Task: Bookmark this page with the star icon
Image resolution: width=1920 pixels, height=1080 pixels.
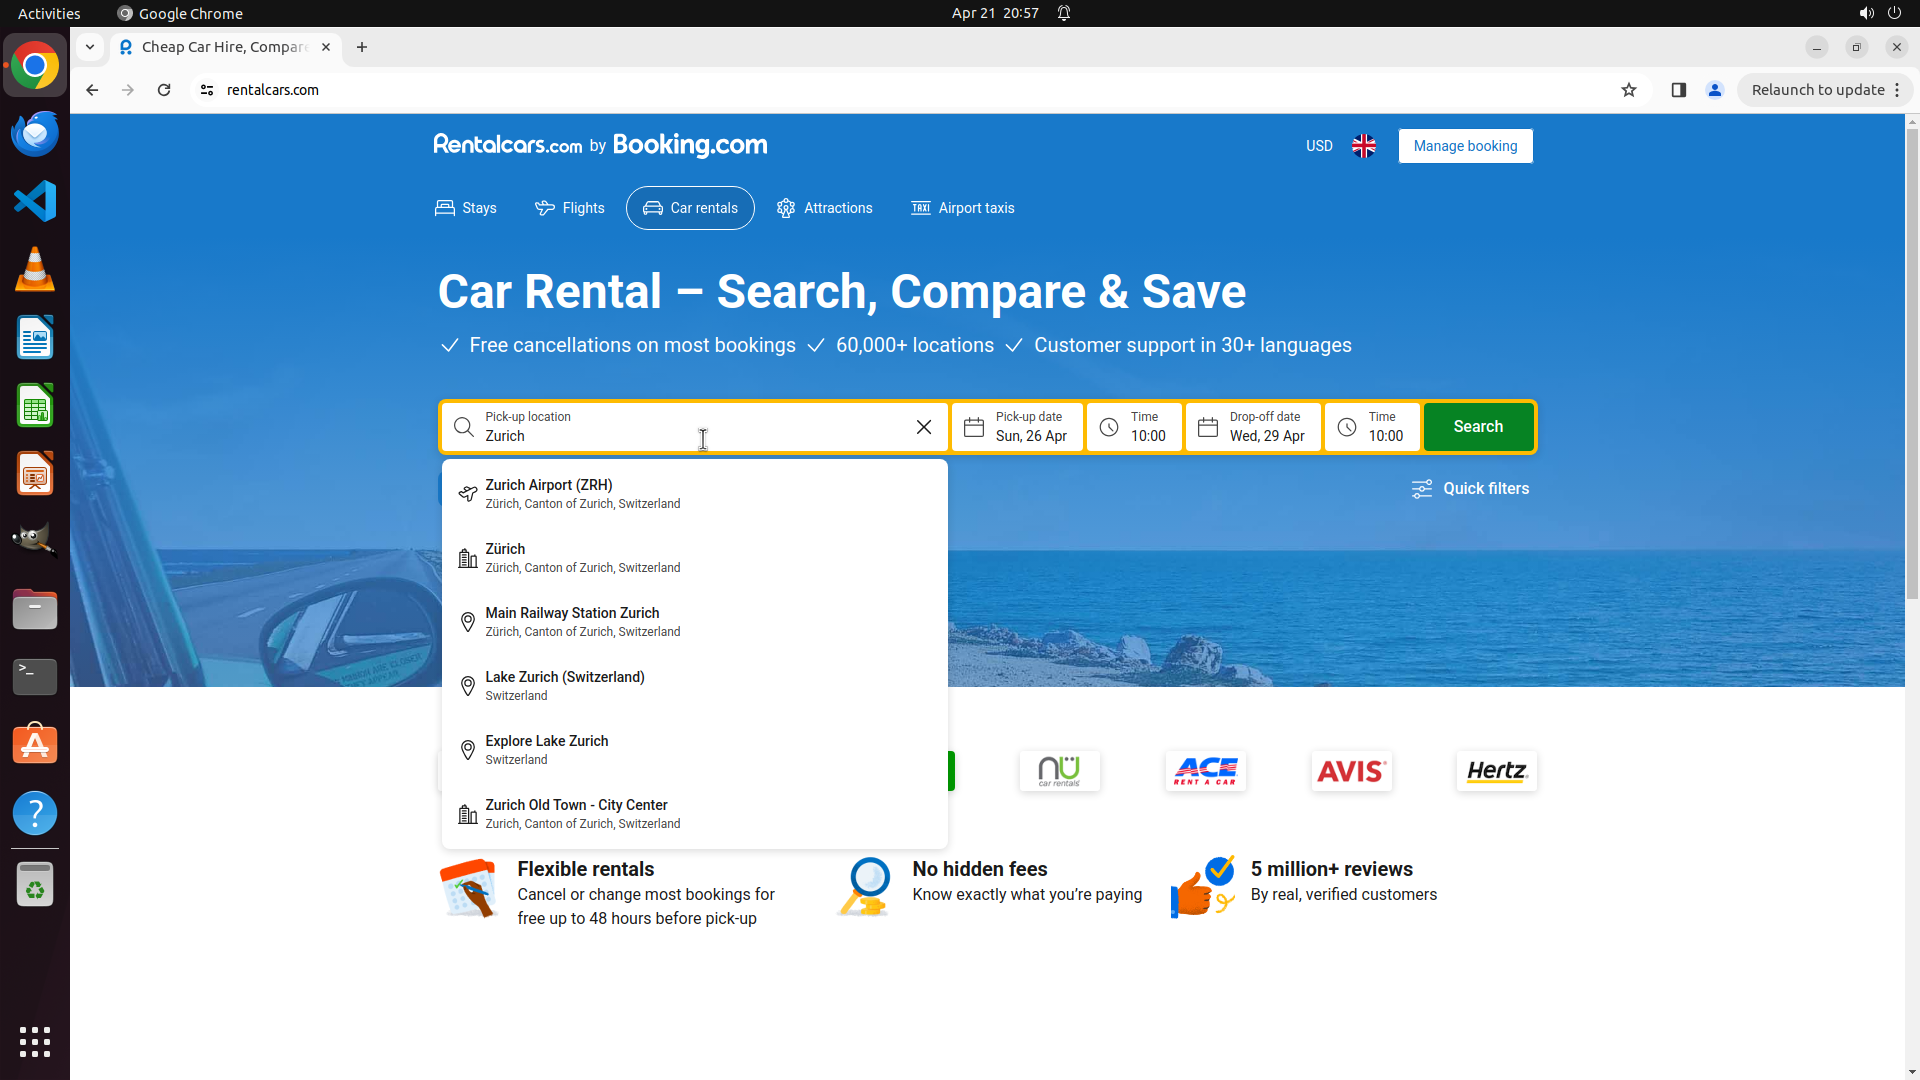Action: click(1628, 90)
